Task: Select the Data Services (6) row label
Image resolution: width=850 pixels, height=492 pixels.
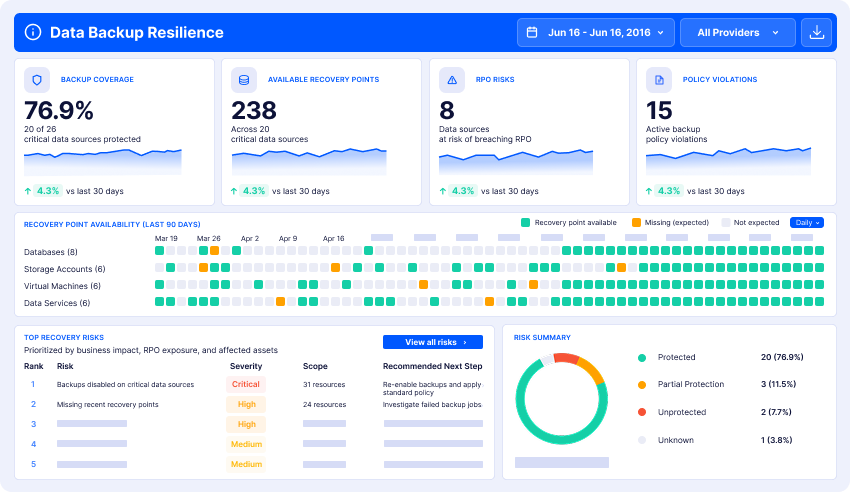Action: pyautogui.click(x=57, y=303)
